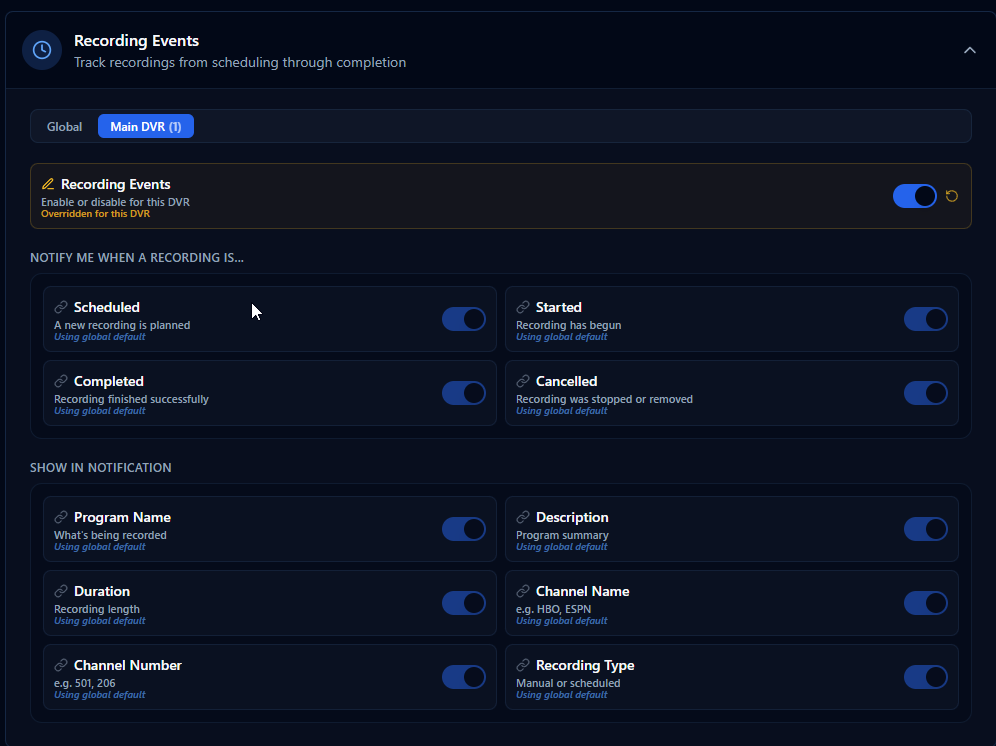Click link icon beside Channel Name
The height and width of the screenshot is (746, 996).
tap(523, 592)
